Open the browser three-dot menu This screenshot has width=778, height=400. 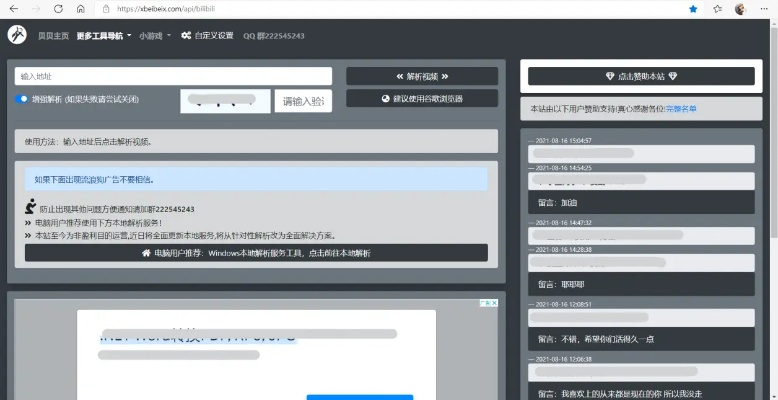765,8
